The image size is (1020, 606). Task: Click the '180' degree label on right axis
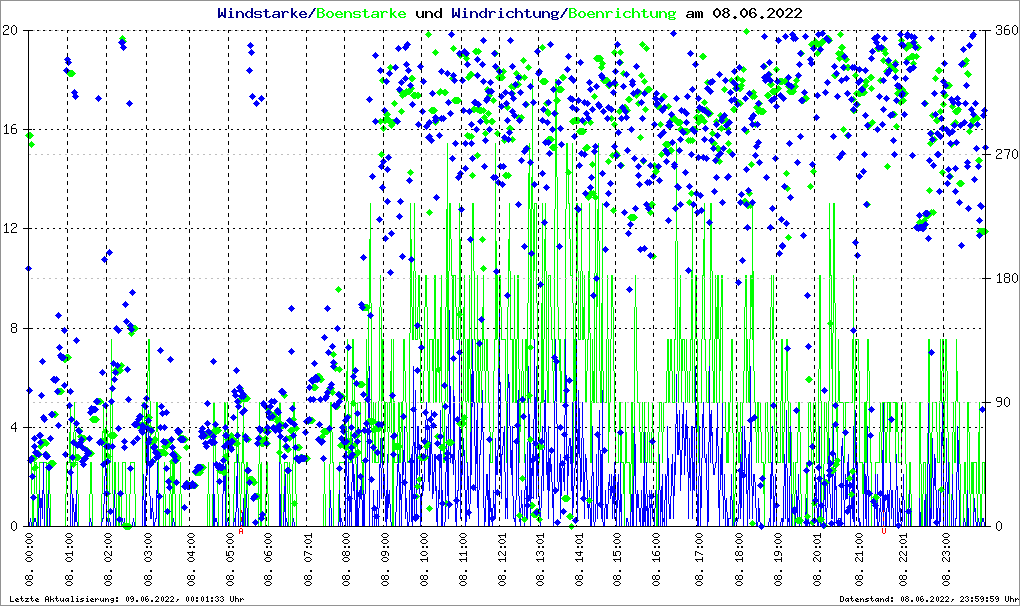[x=1004, y=279]
